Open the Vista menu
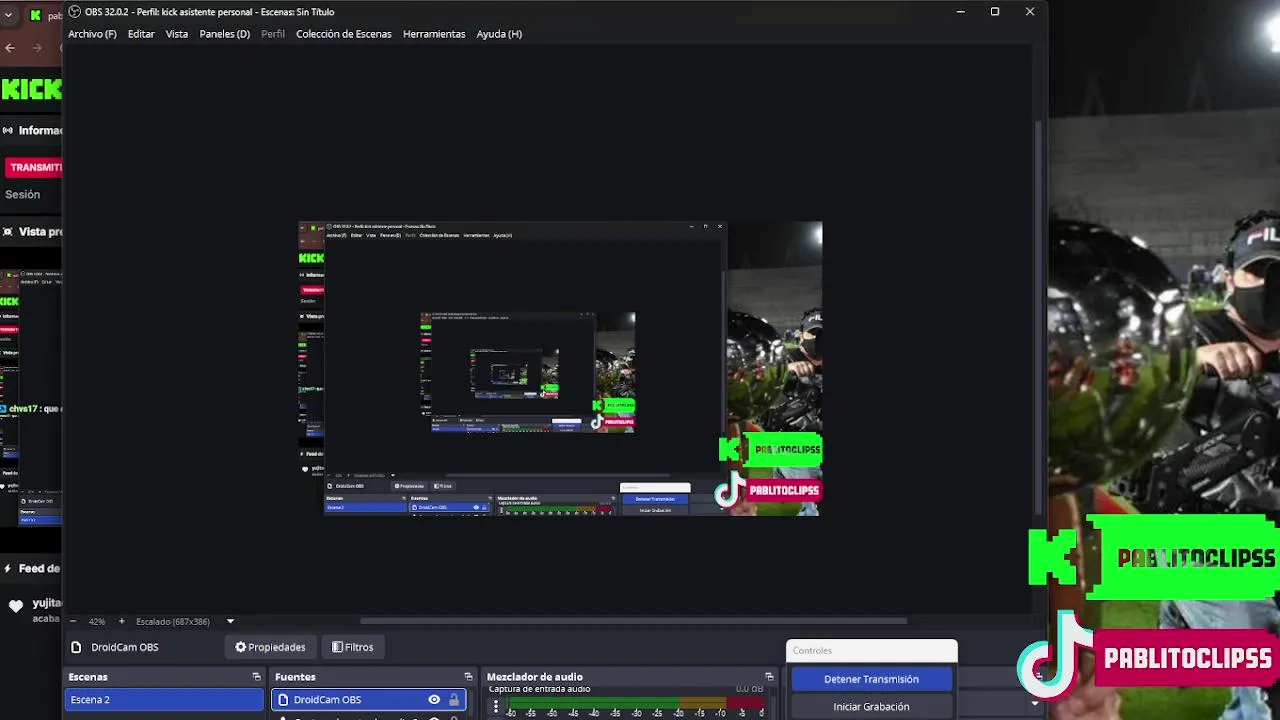The width and height of the screenshot is (1280, 720). [177, 34]
